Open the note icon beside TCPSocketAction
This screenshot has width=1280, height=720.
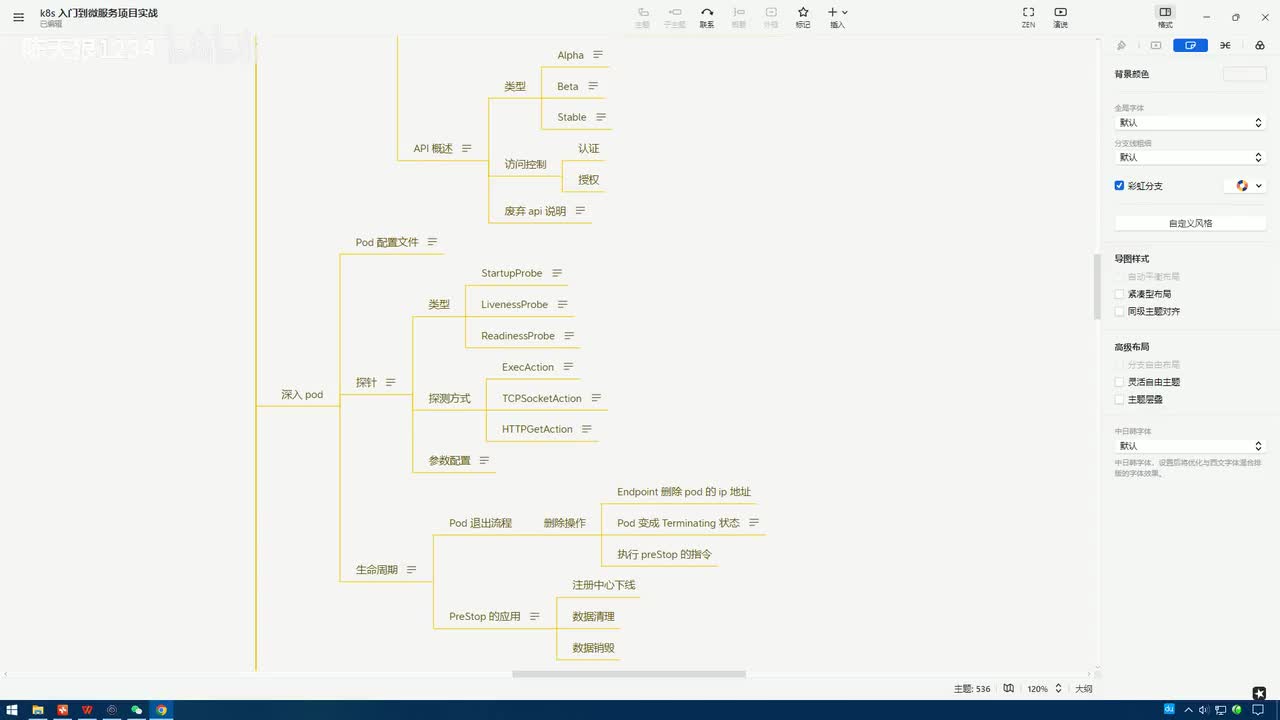(x=596, y=398)
